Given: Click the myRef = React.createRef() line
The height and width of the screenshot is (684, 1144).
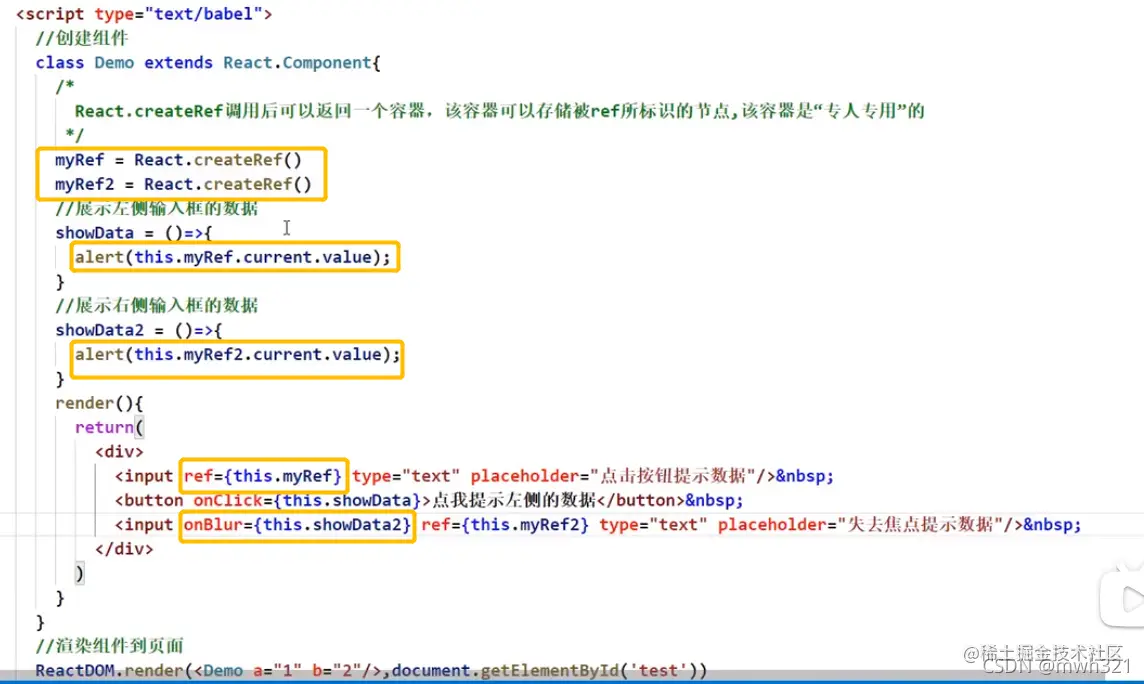Looking at the screenshot, I should coord(178,160).
